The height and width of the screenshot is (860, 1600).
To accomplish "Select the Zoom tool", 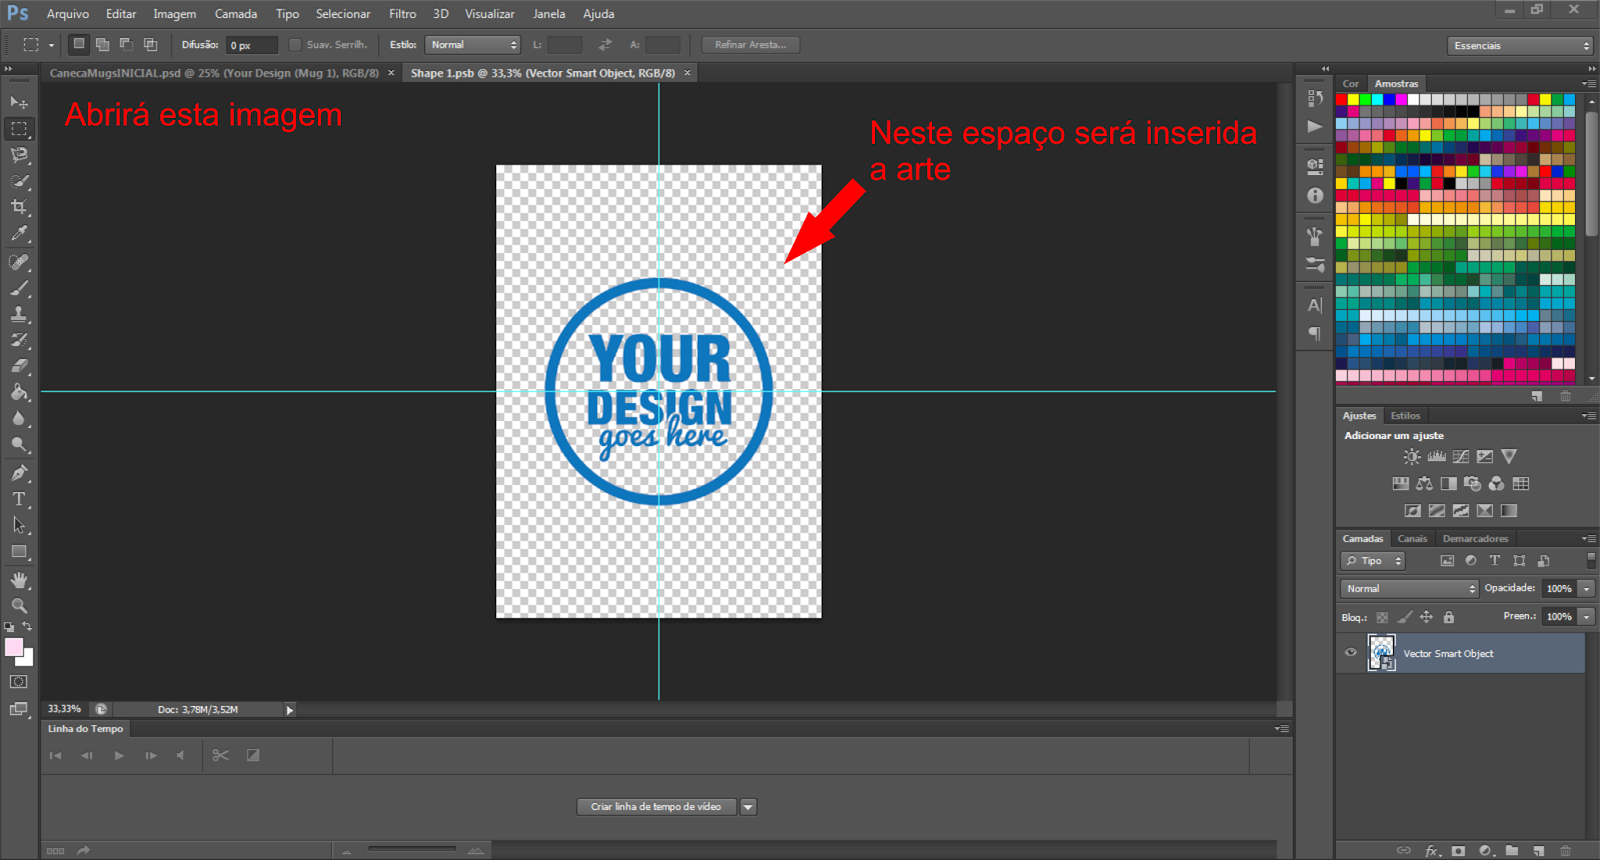I will pyautogui.click(x=19, y=606).
